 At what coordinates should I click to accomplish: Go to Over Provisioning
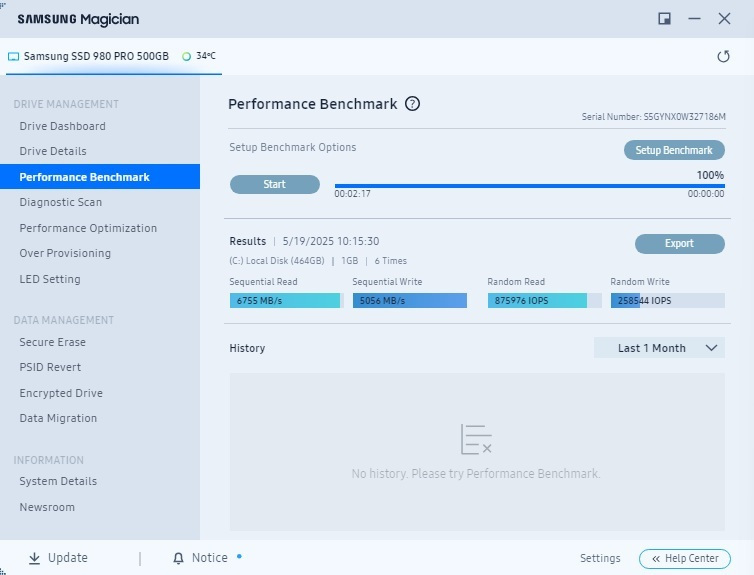pyautogui.click(x=65, y=253)
